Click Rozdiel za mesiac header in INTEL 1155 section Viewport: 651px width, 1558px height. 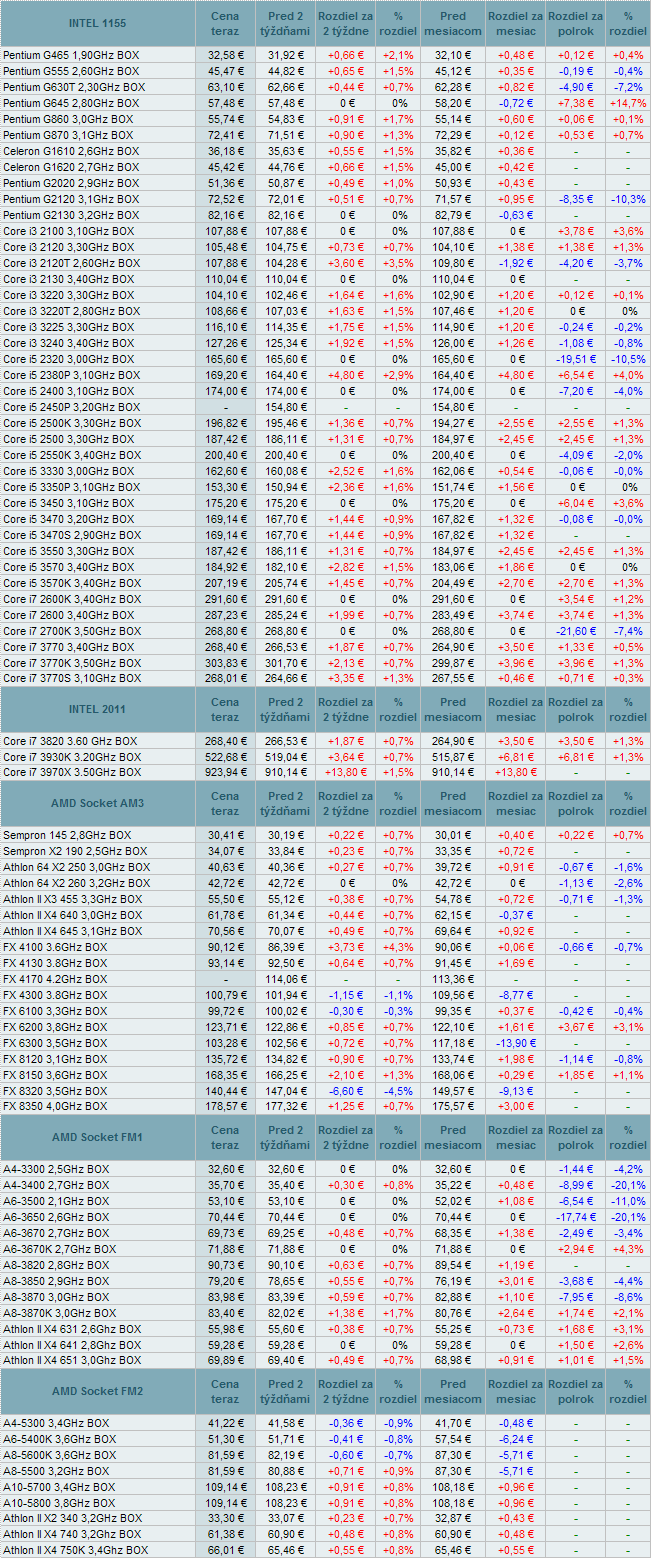pyautogui.click(x=516, y=24)
